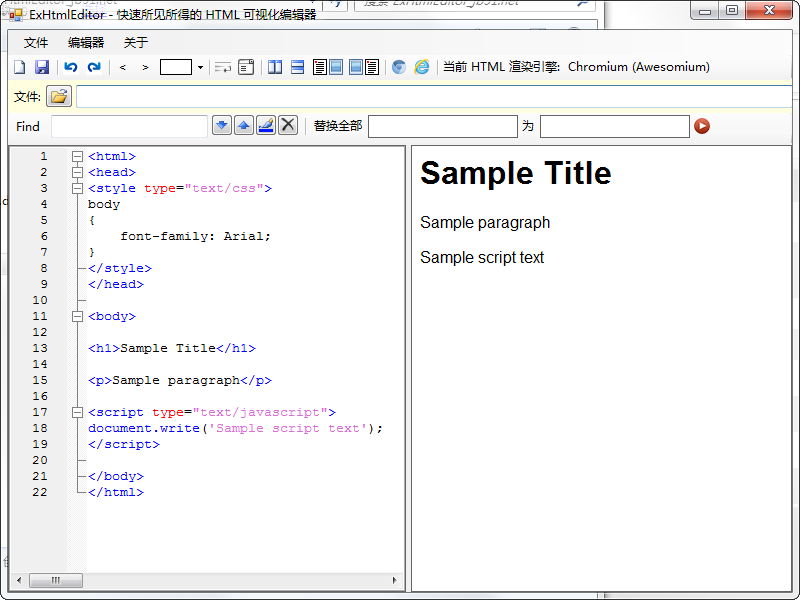Switch rendering engine to Chromium icon
The image size is (800, 600).
[399, 67]
